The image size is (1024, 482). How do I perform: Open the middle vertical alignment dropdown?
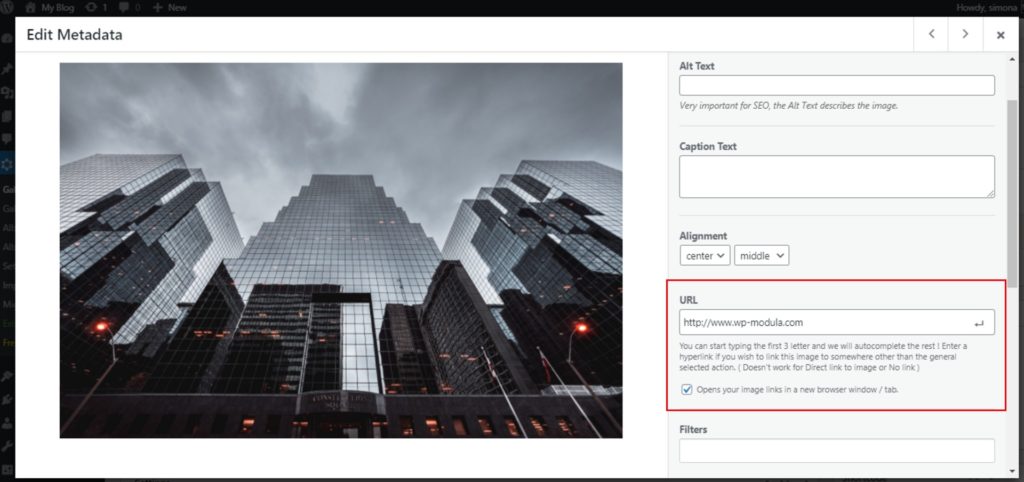click(761, 256)
